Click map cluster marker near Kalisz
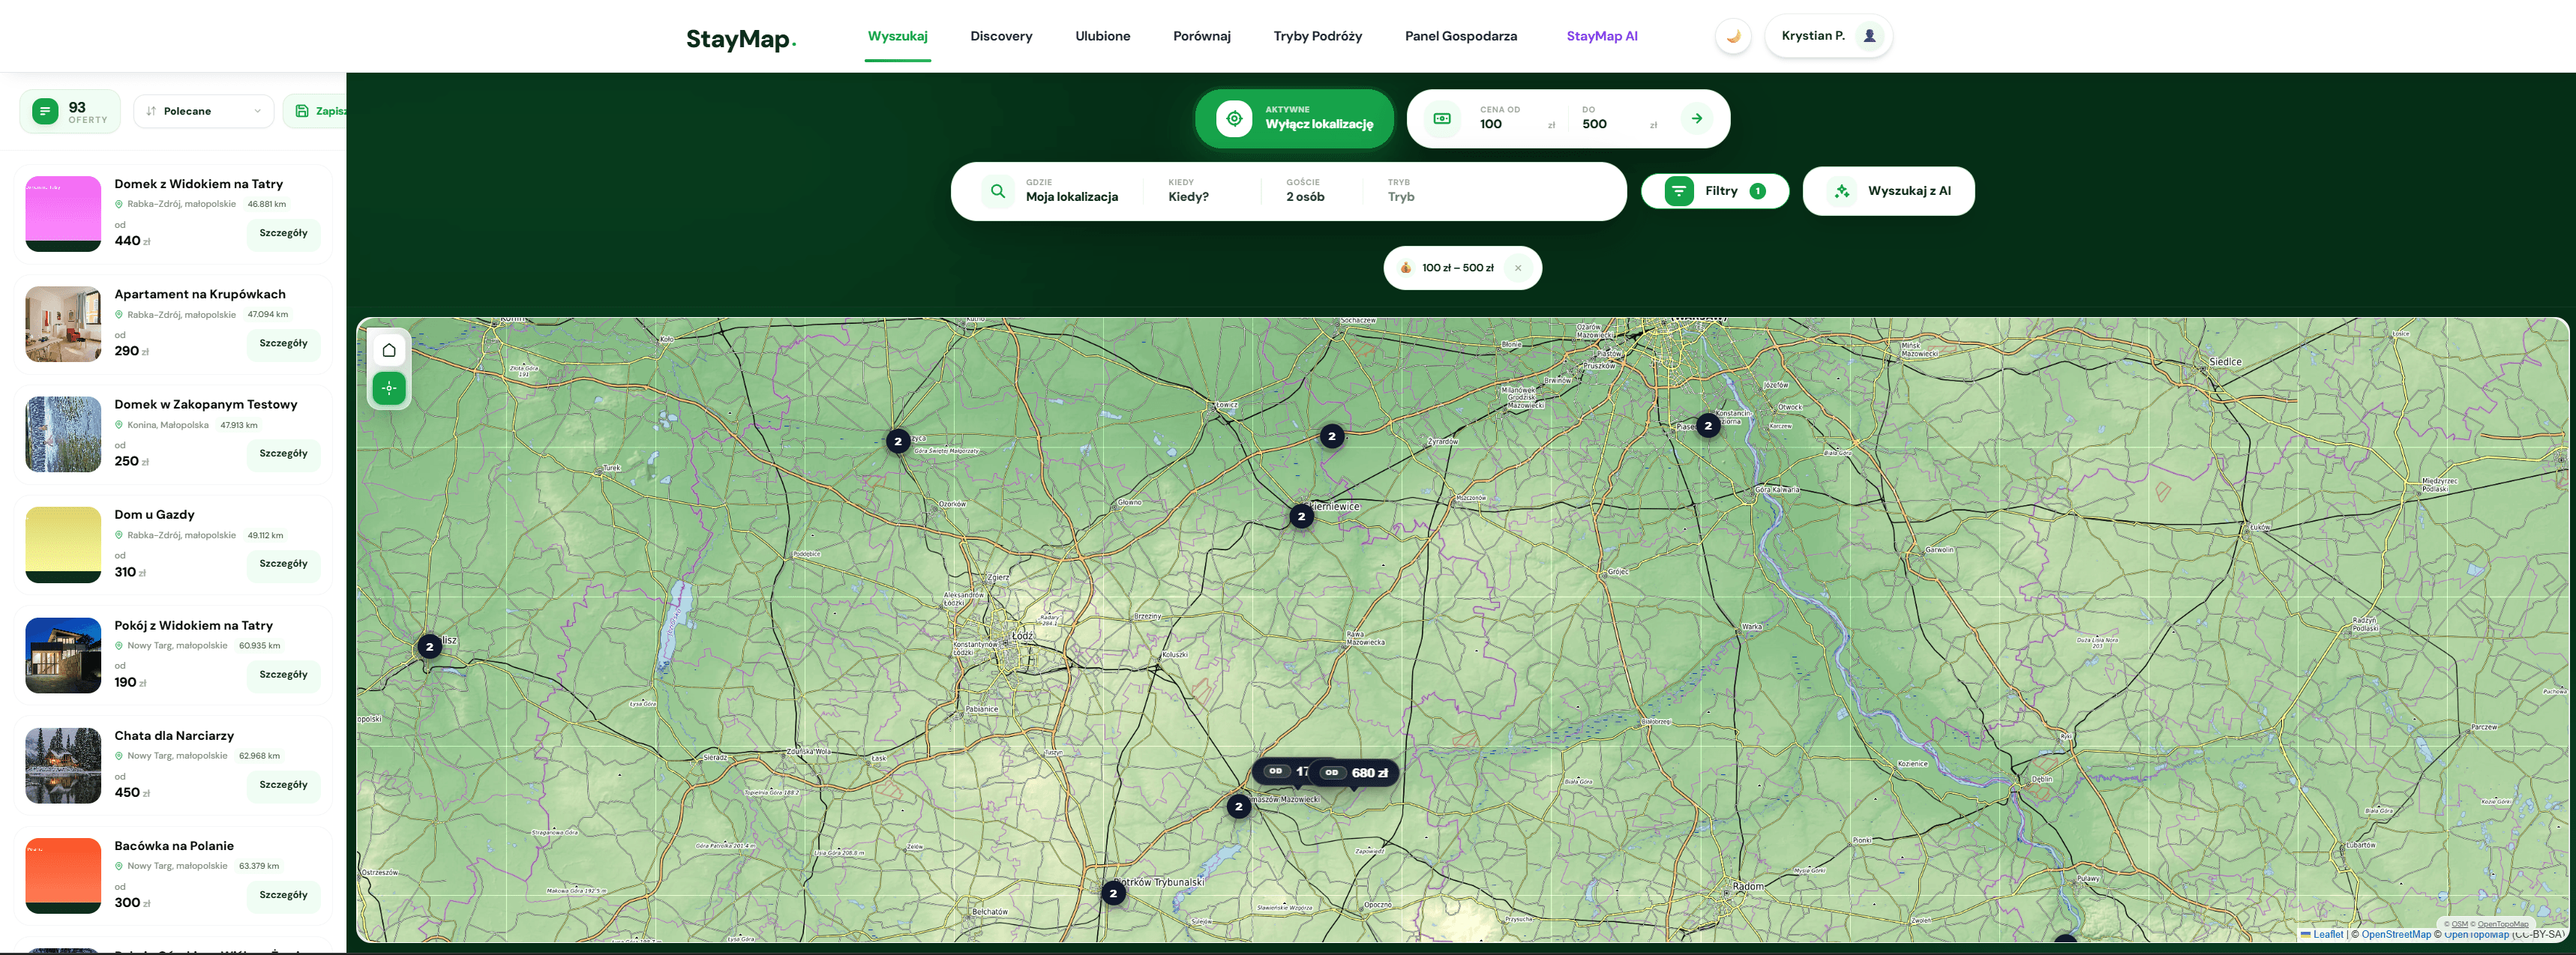The image size is (2576, 955). pos(429,647)
